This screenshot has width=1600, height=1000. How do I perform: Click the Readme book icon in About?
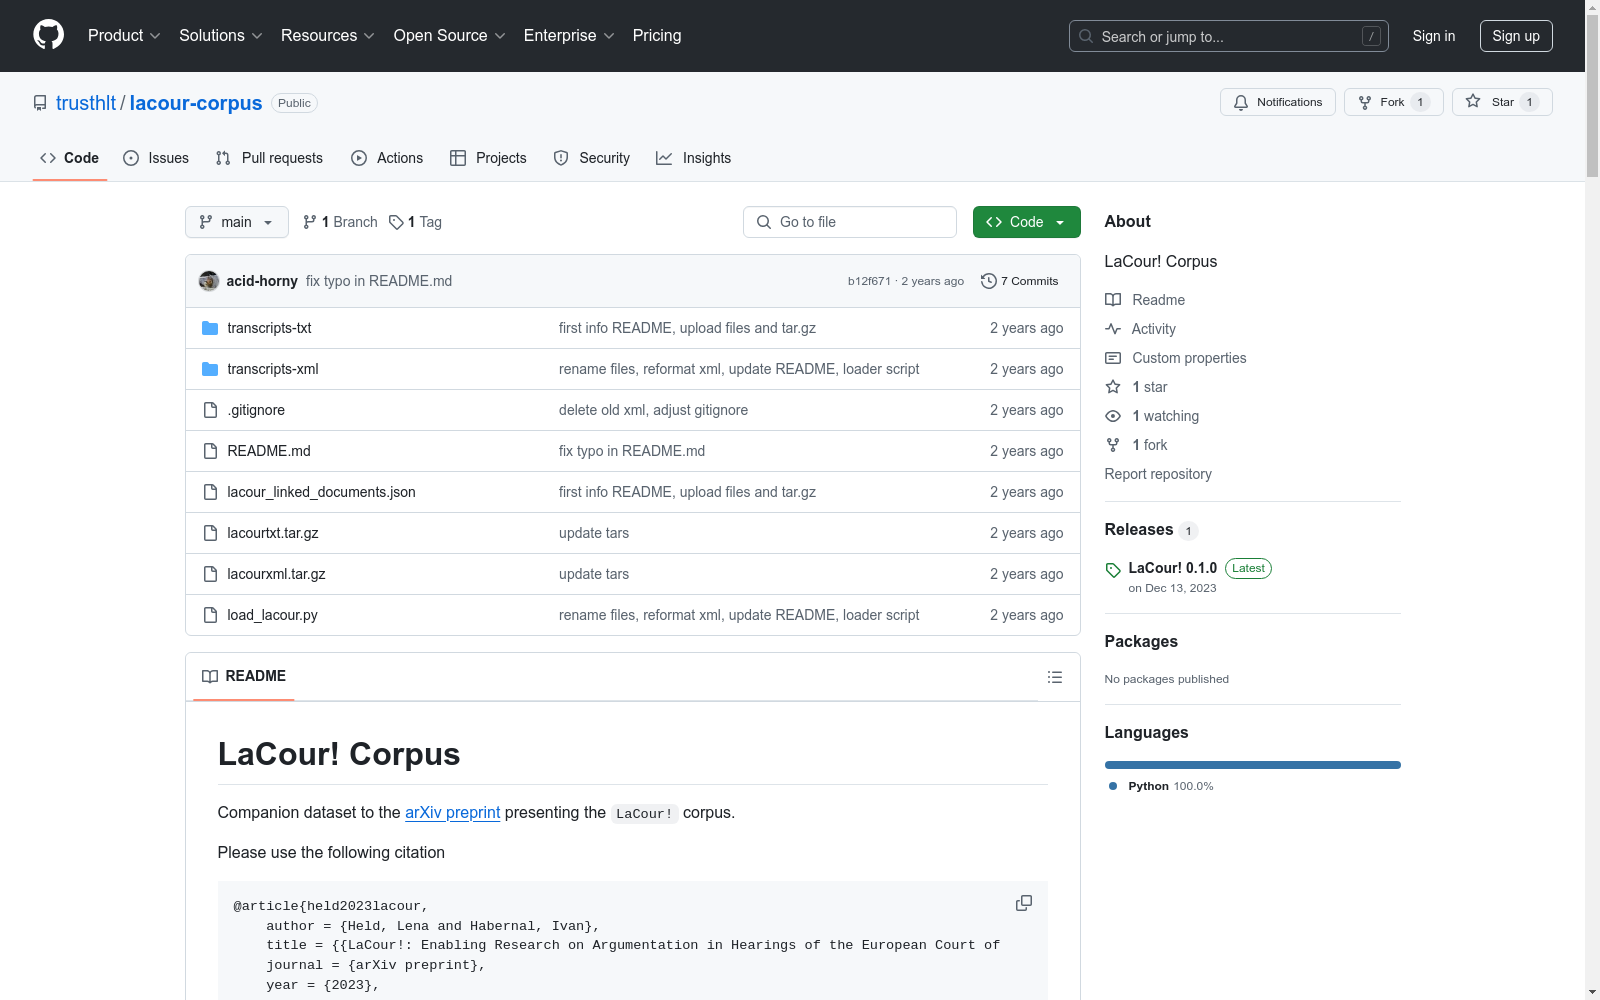pyautogui.click(x=1113, y=300)
